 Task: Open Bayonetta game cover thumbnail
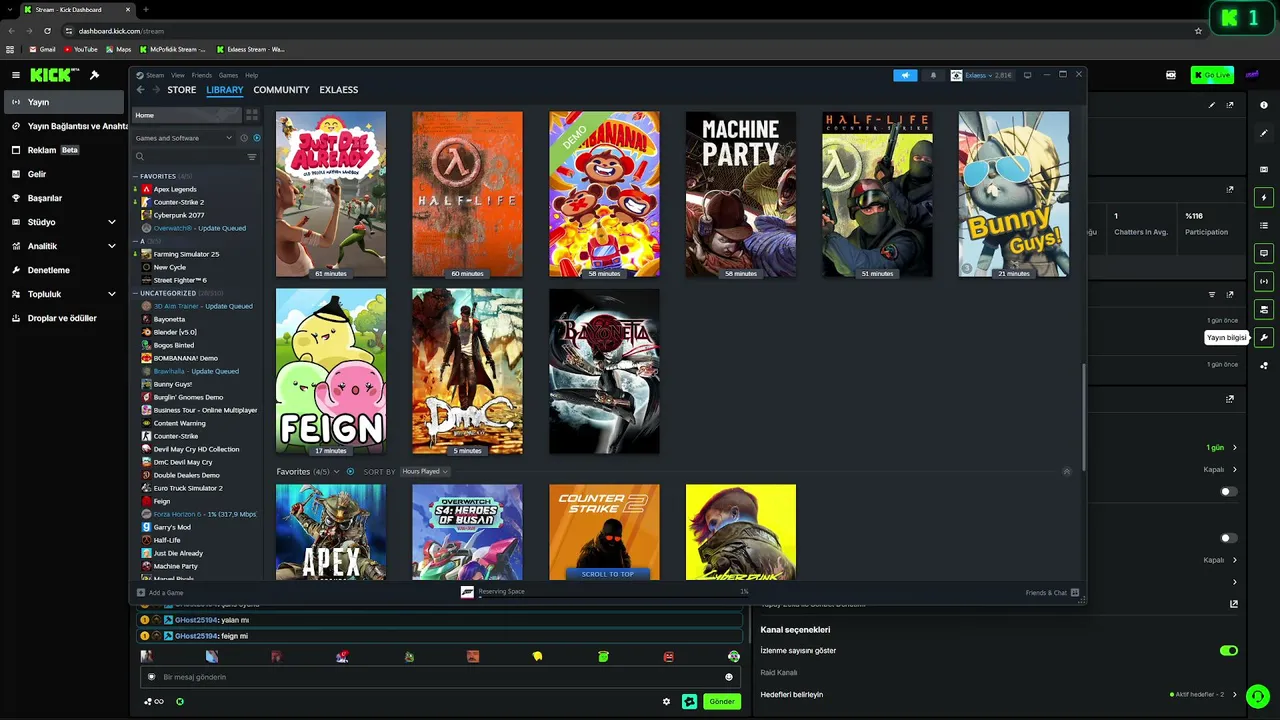tap(604, 372)
